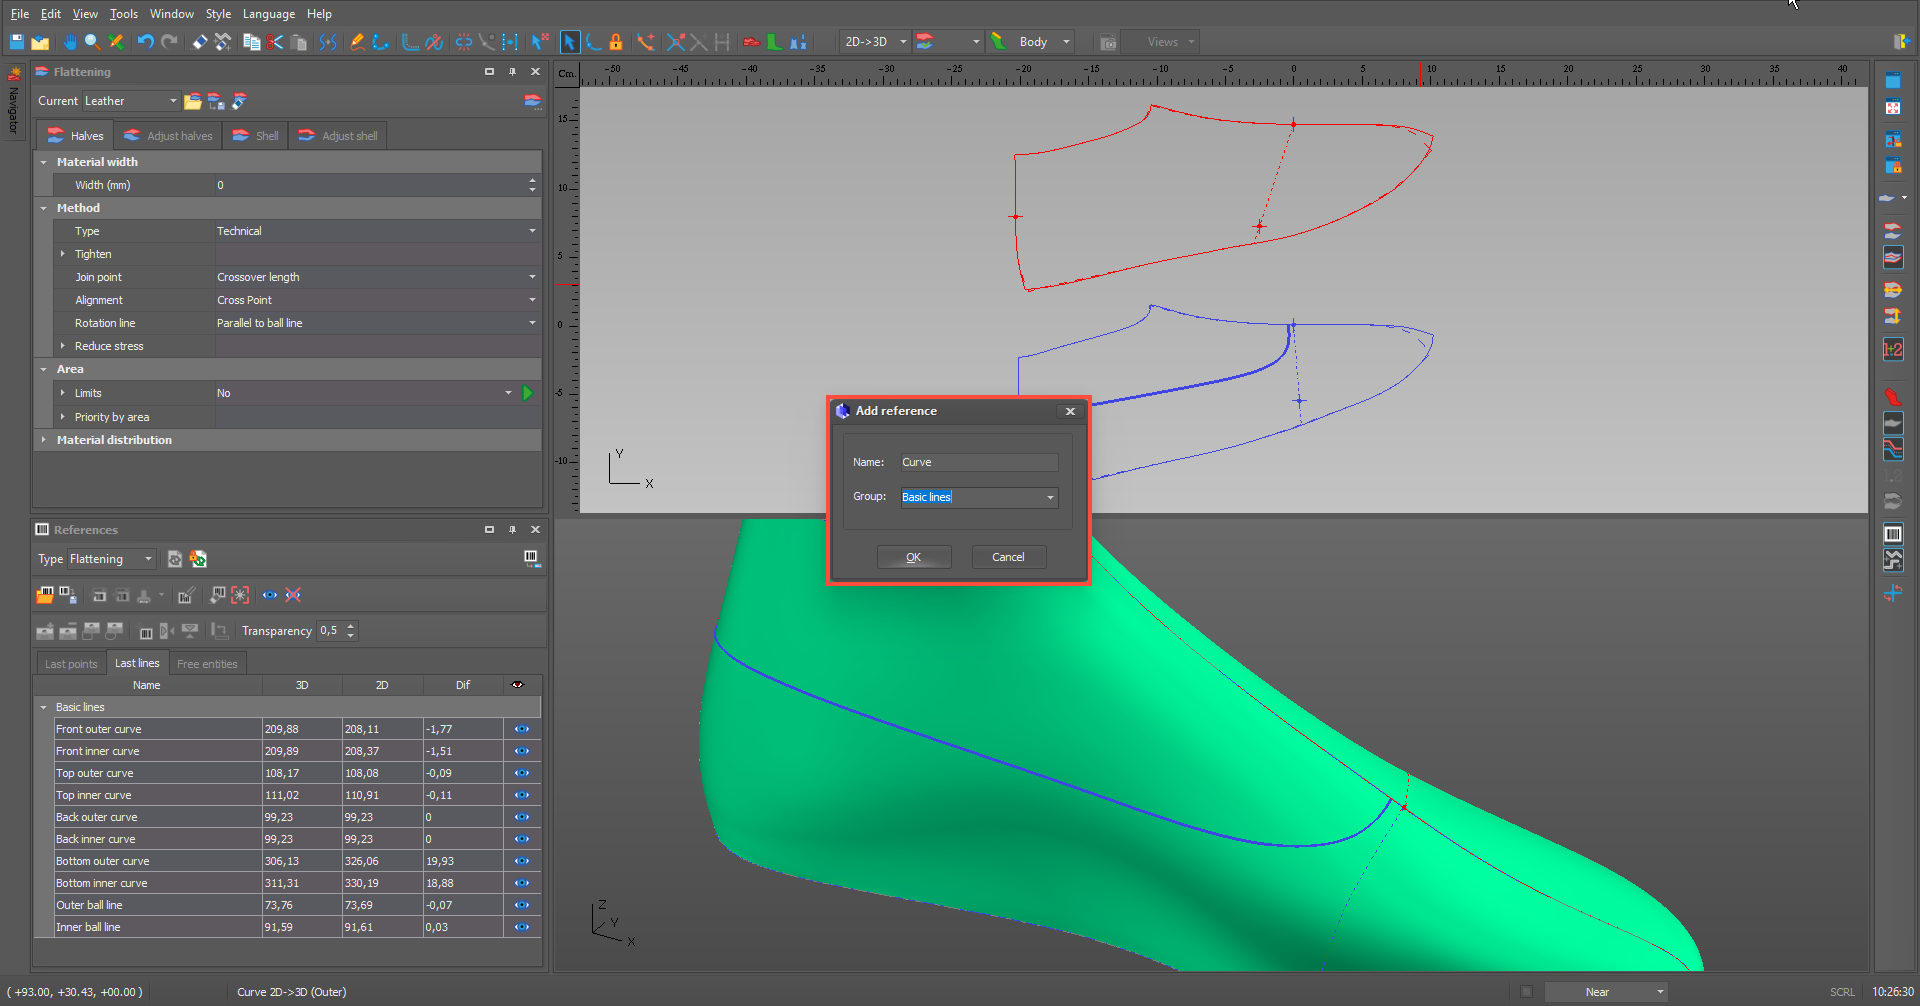
Task: Select the arrow pointer selection tool
Action: point(569,42)
